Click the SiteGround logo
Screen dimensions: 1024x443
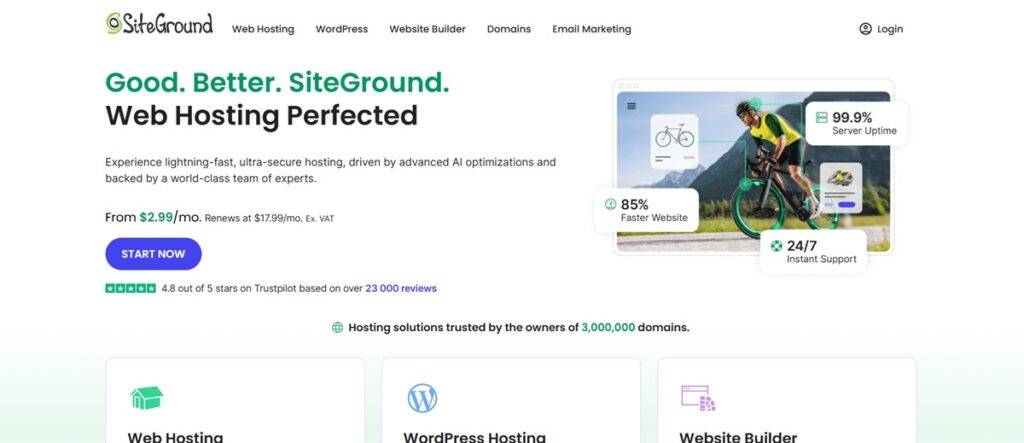(159, 24)
